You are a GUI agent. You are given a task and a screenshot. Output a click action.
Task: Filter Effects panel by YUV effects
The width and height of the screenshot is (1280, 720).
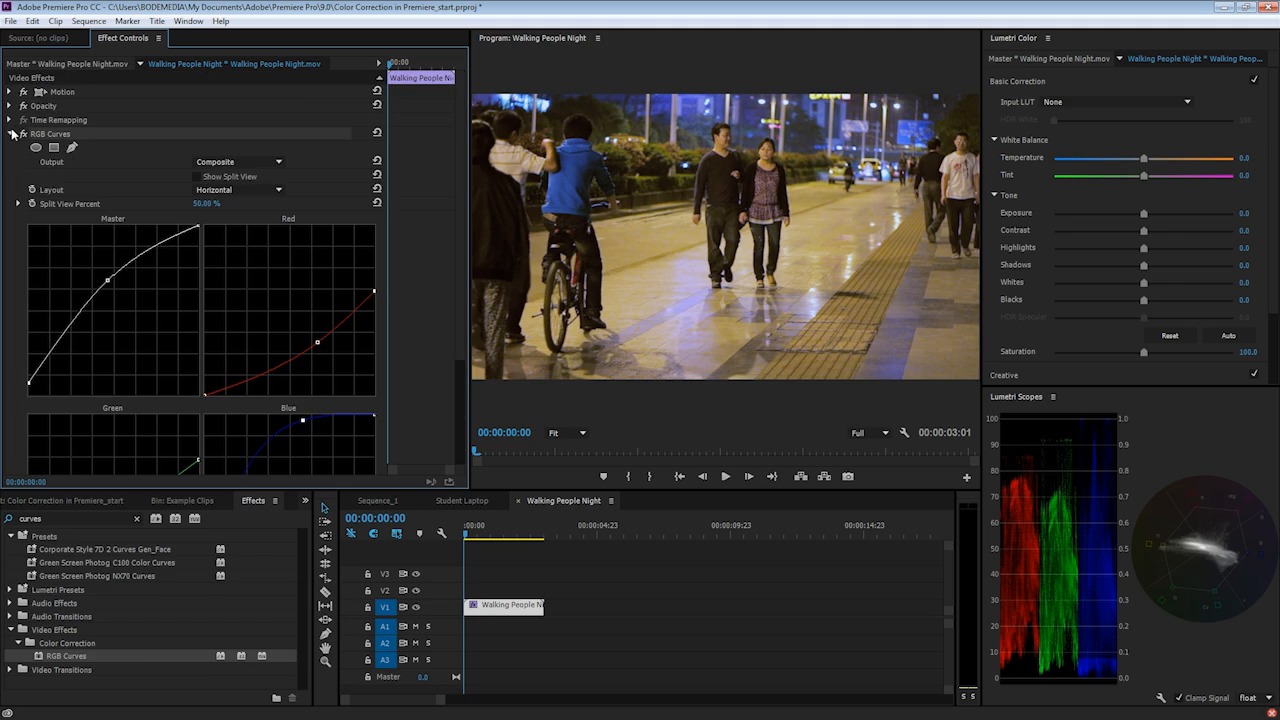tap(194, 518)
